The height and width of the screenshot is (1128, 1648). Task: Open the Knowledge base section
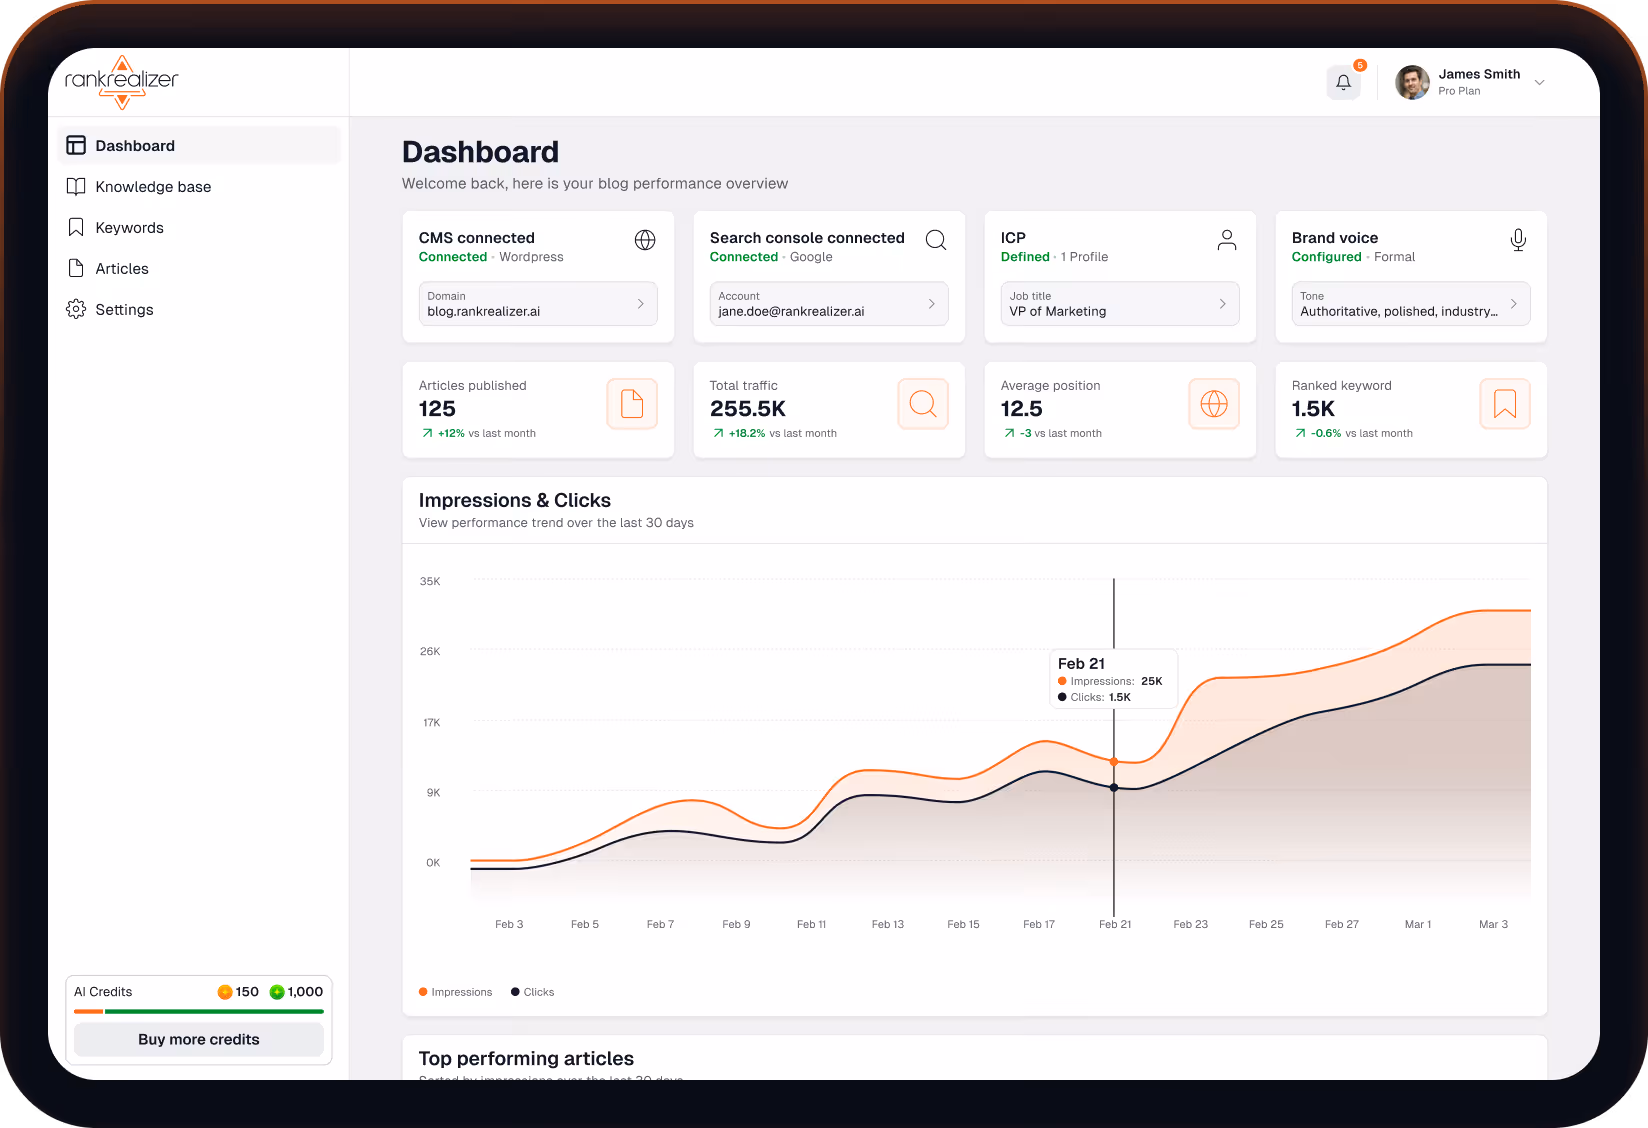coord(153,186)
